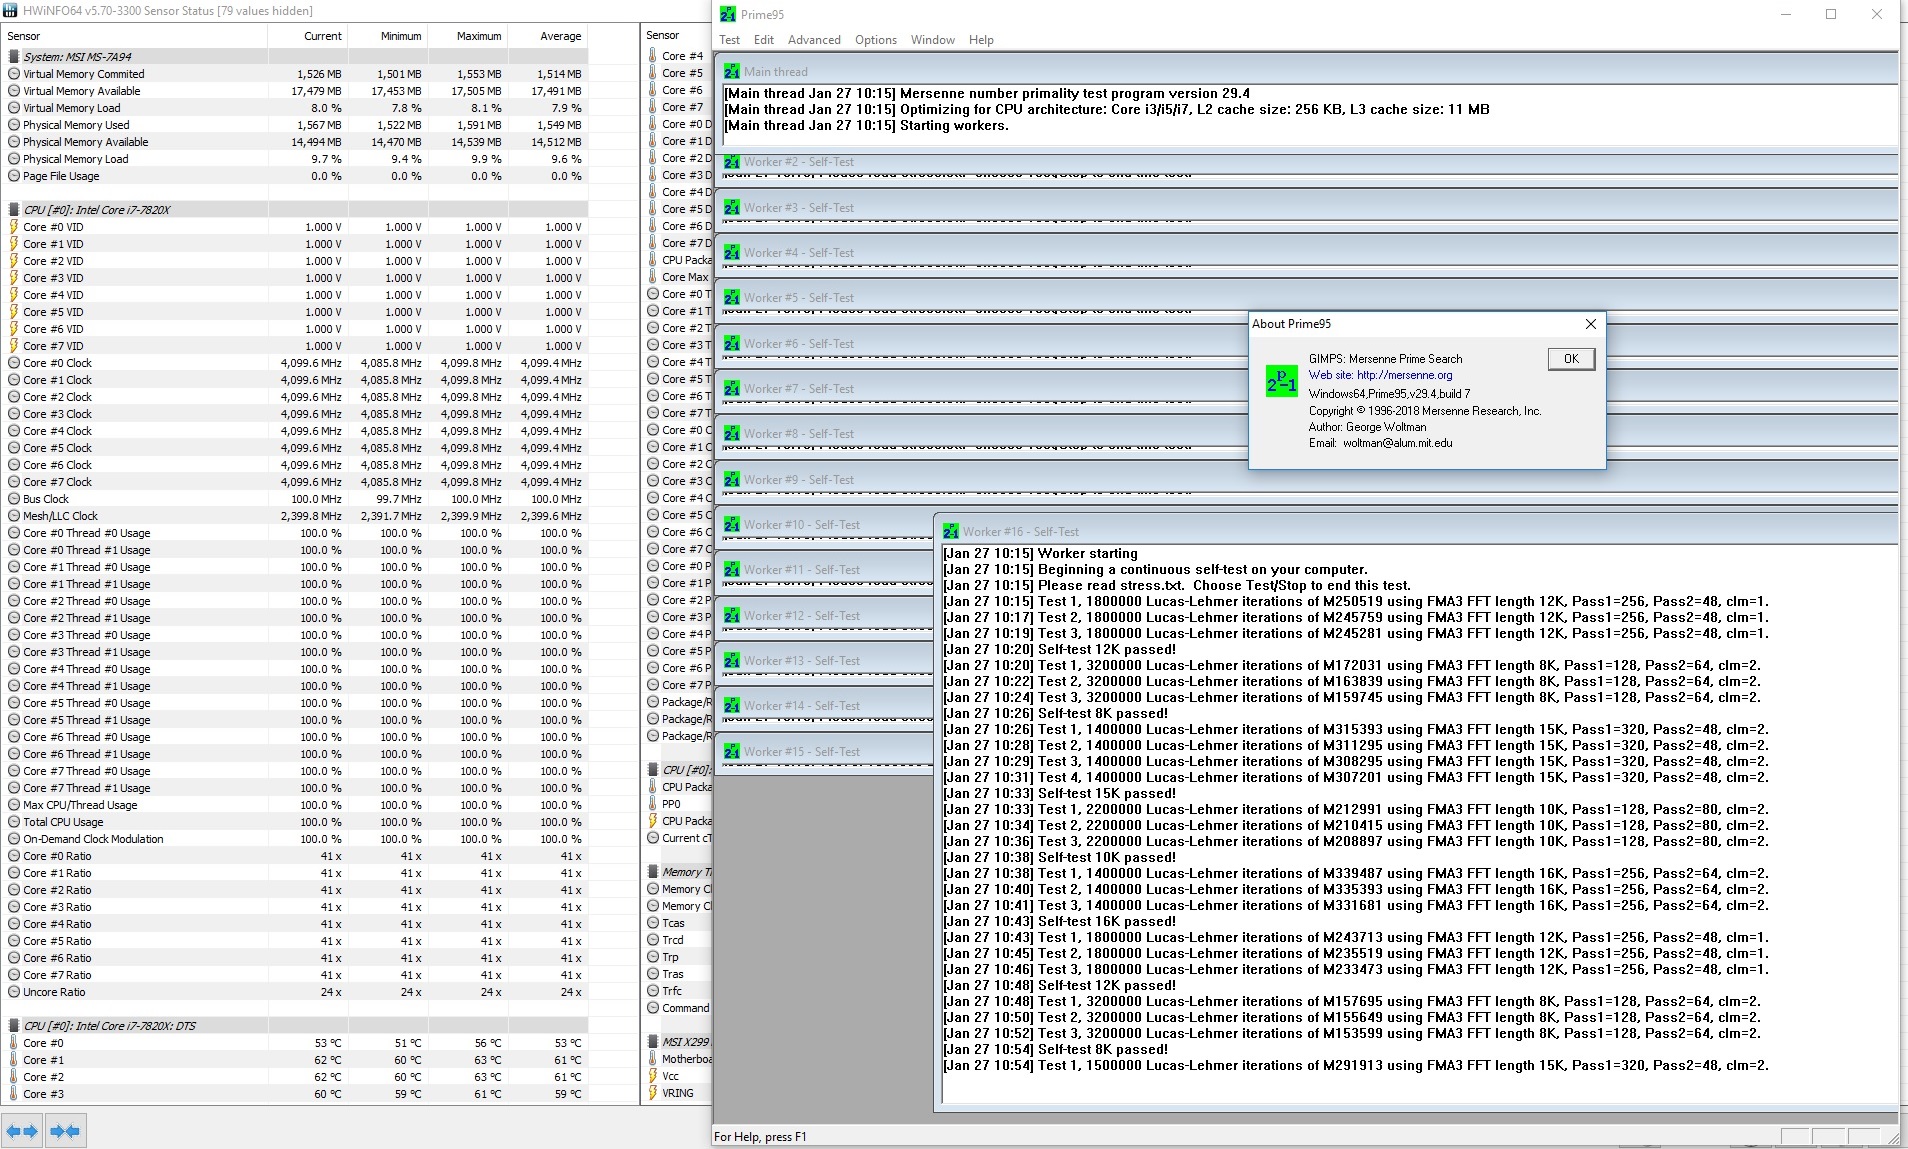Click the lightning bolt icon beside Core #0 VID

click(x=14, y=227)
